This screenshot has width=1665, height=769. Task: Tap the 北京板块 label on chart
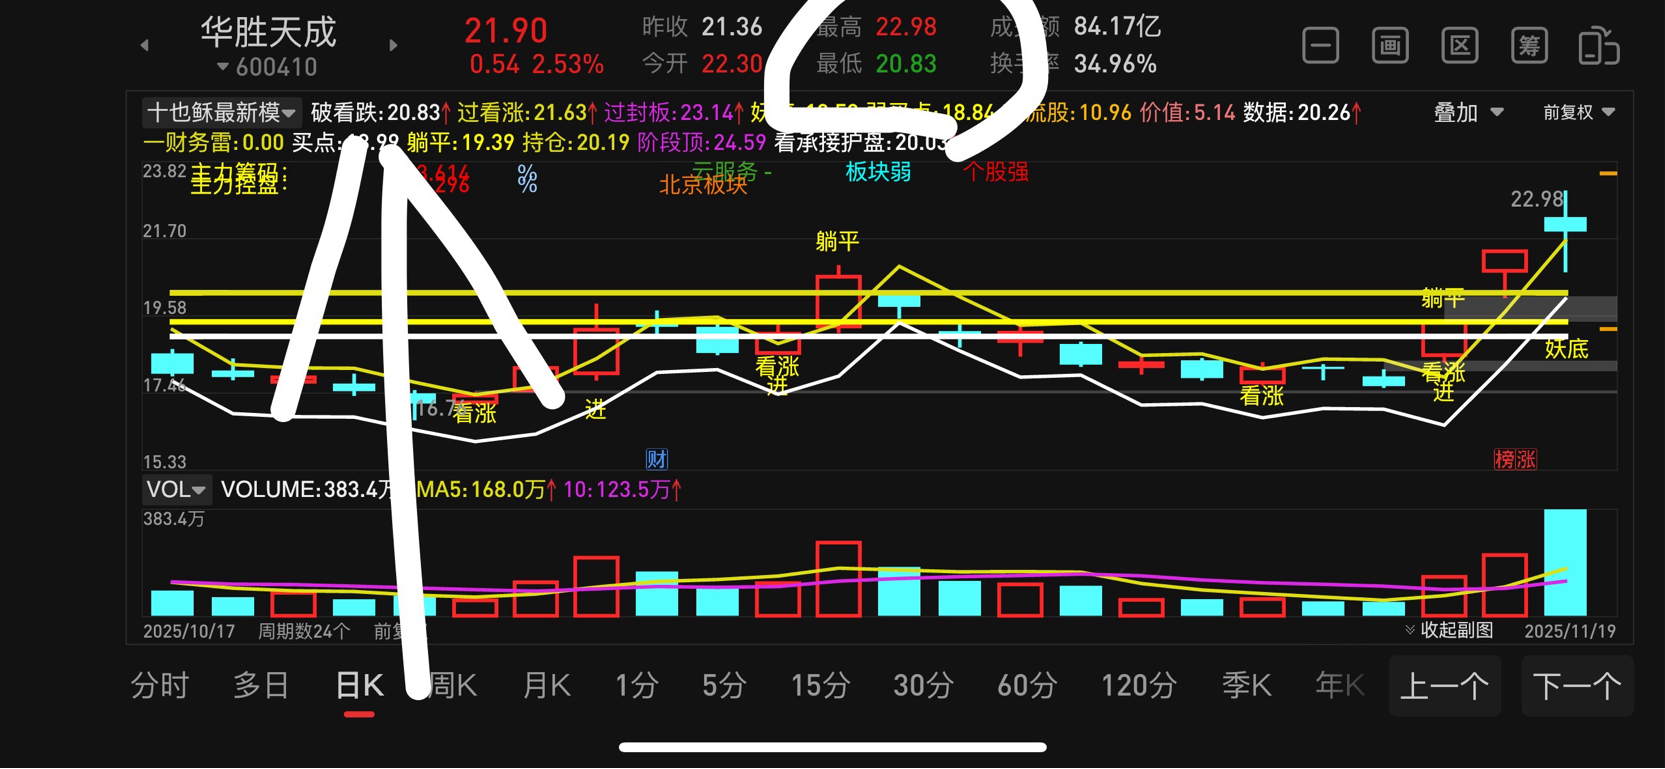click(x=703, y=185)
